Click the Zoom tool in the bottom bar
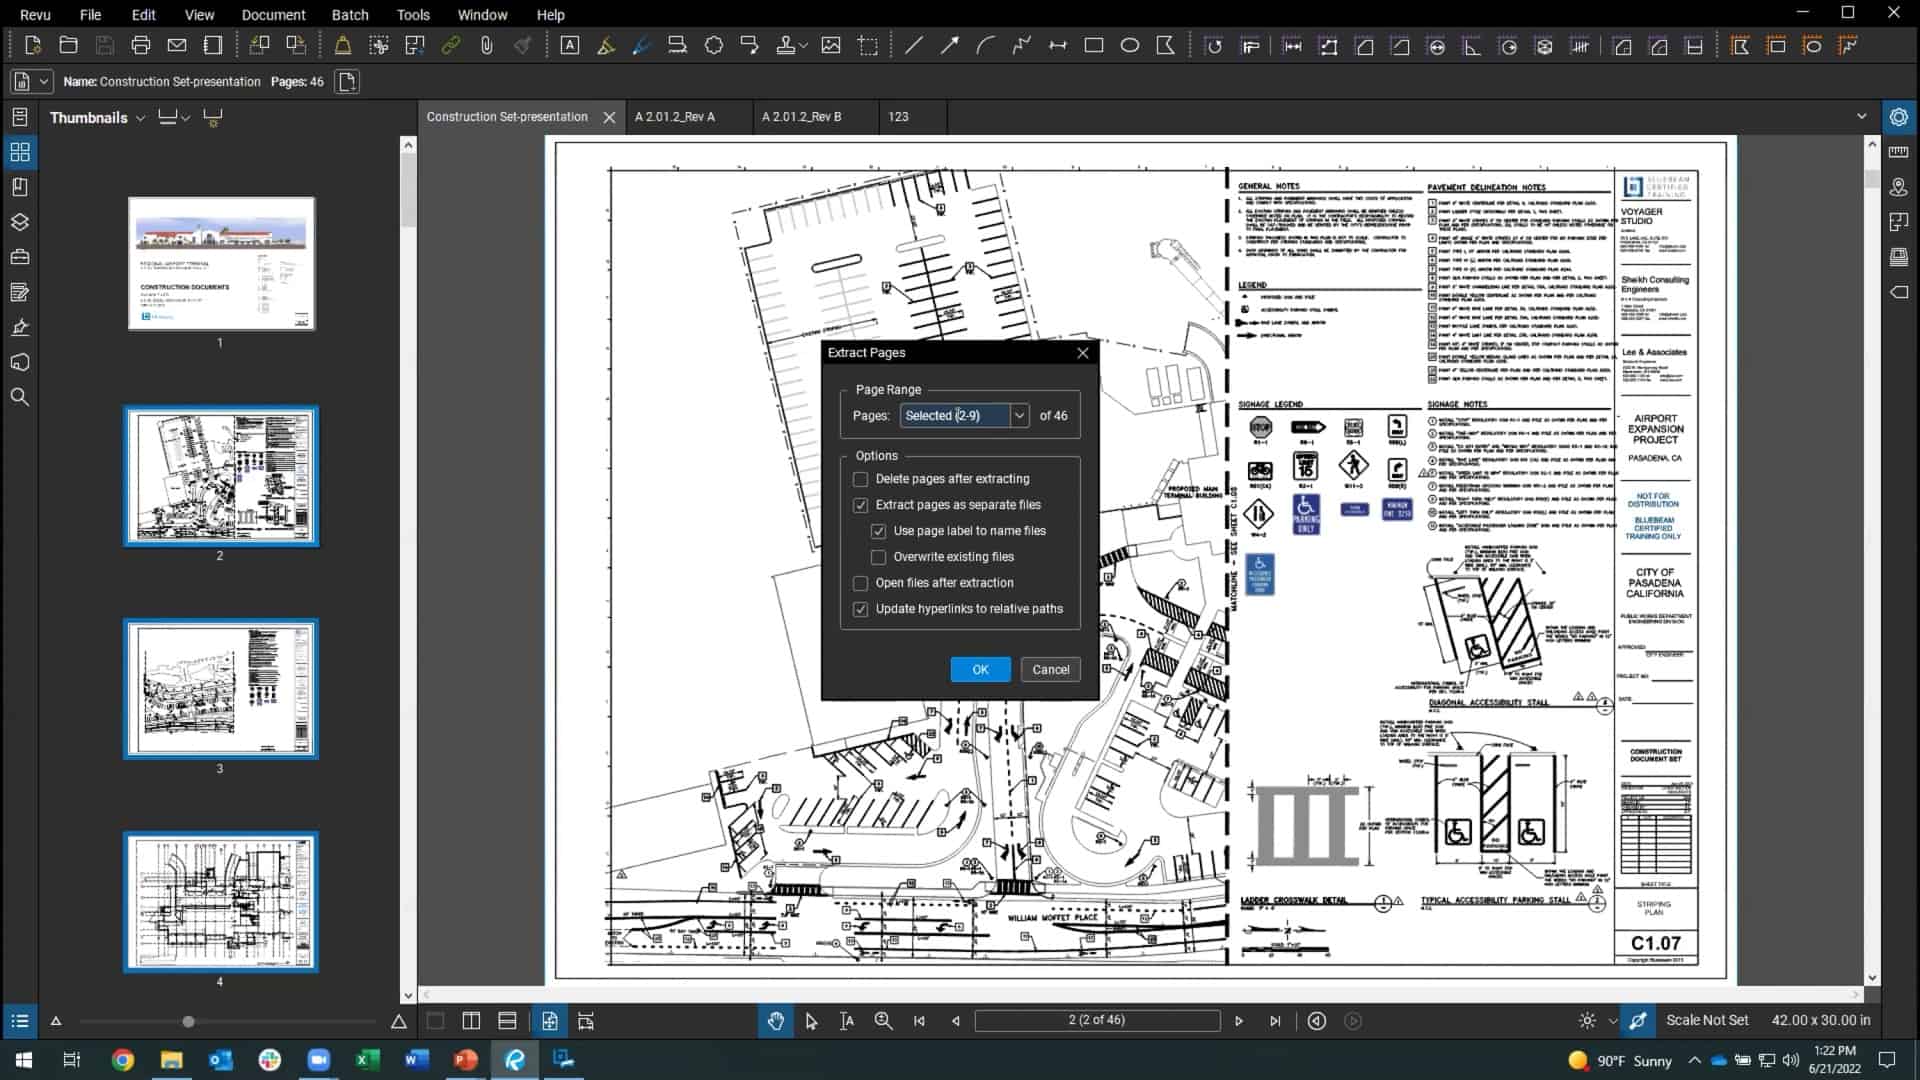 [x=883, y=1021]
